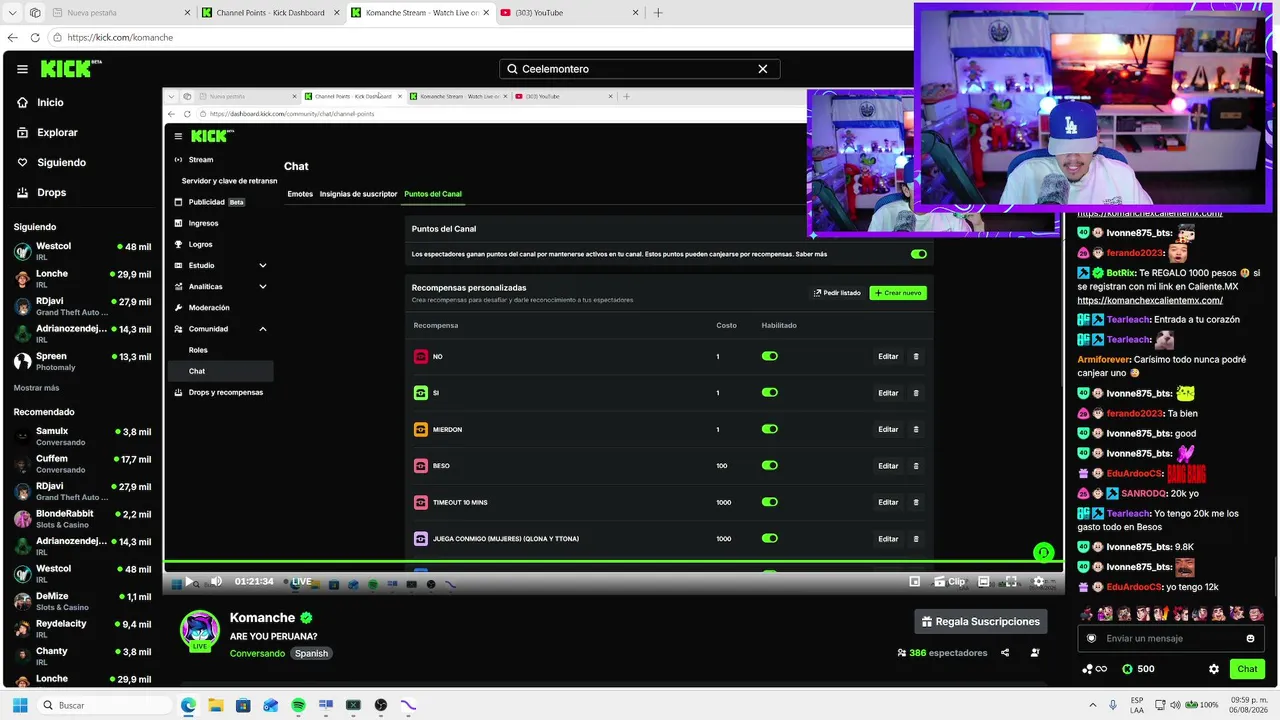This screenshot has width=1280, height=720.
Task: Open a new browser tab
Action: (x=658, y=13)
